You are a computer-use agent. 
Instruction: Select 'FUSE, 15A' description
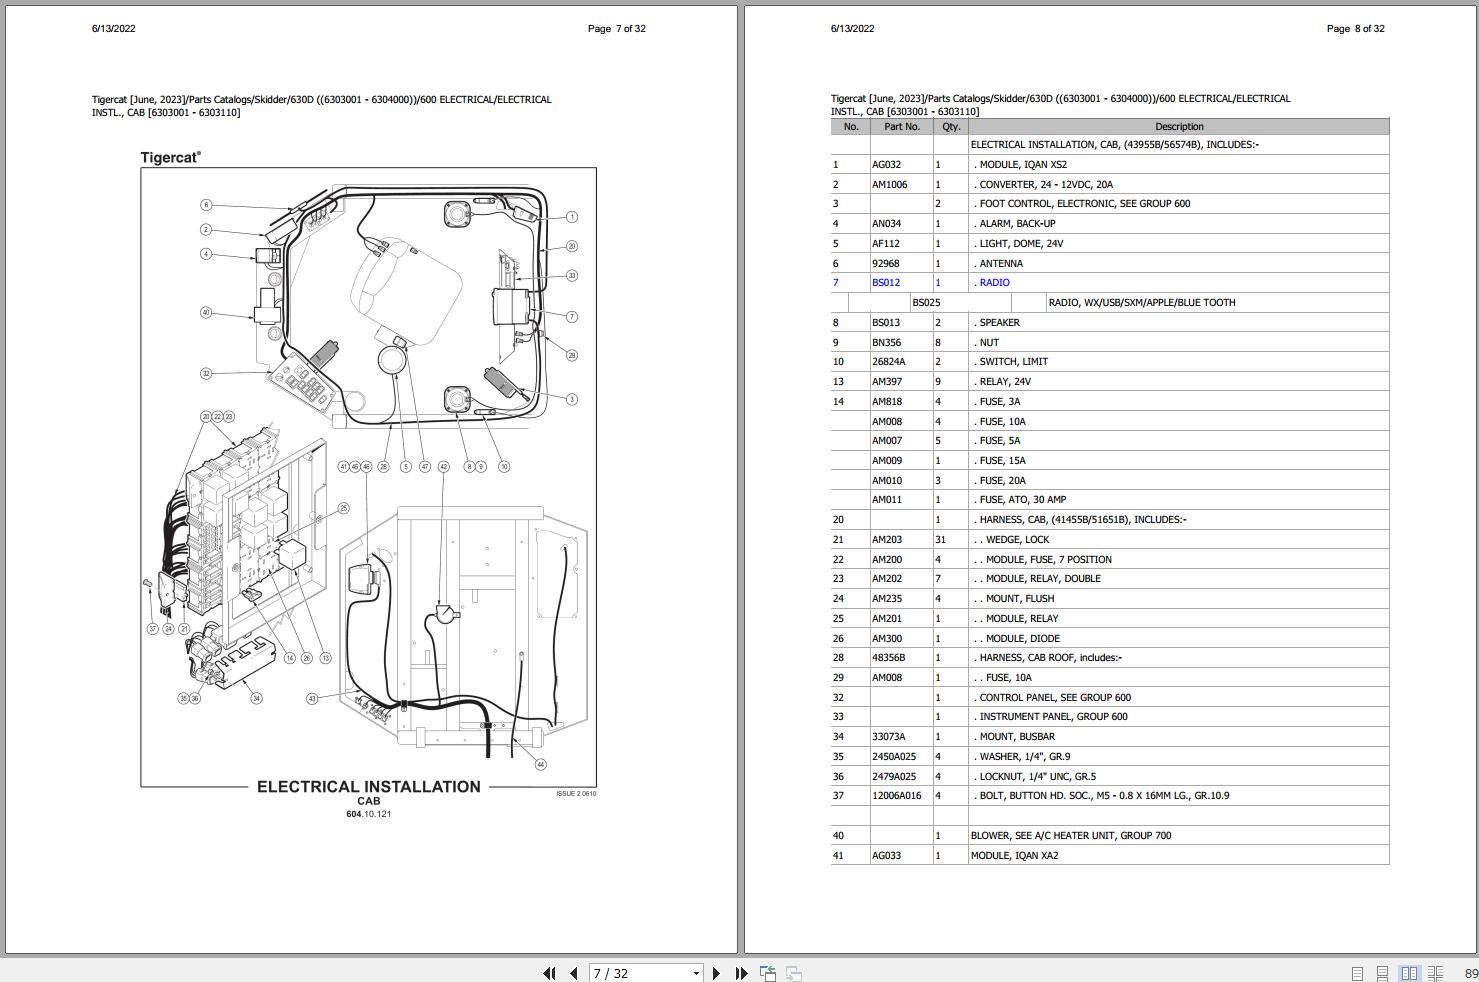click(x=1003, y=461)
